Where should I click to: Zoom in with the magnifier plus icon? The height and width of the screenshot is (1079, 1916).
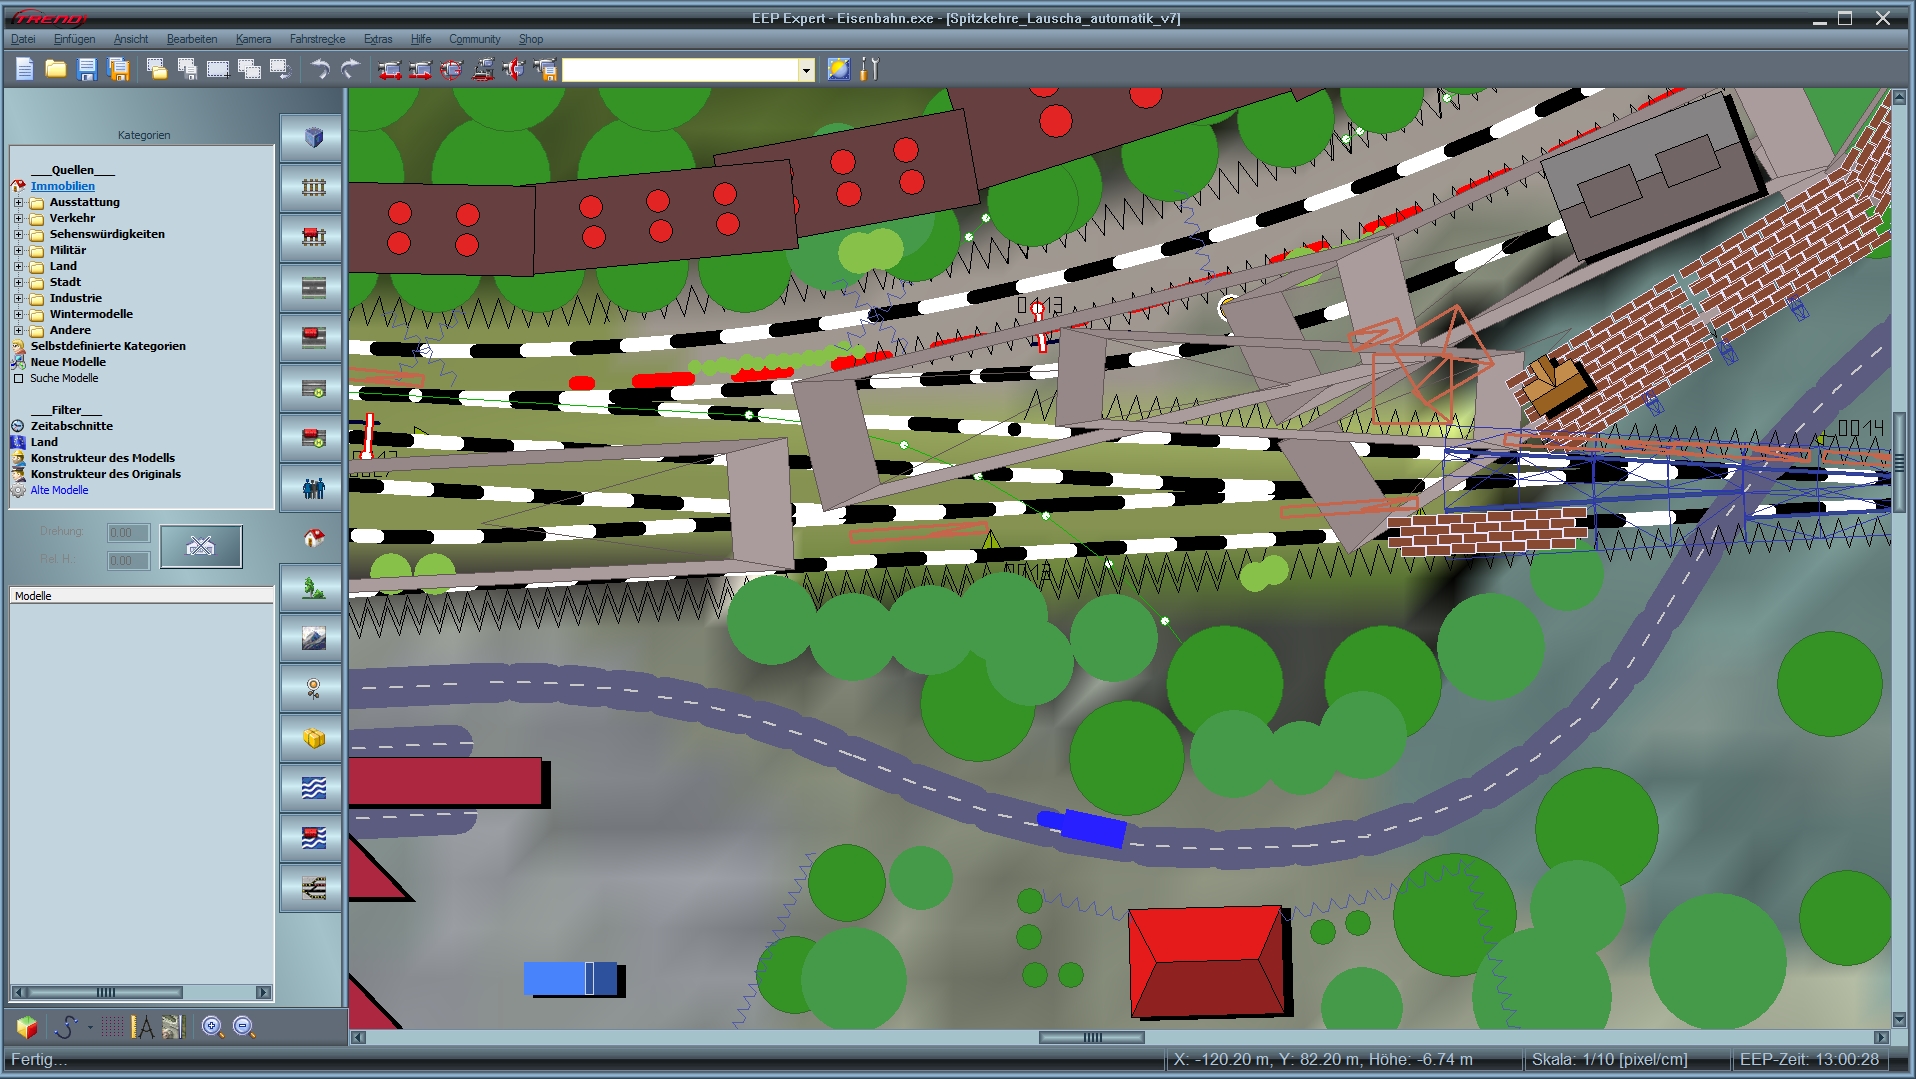tap(211, 1026)
